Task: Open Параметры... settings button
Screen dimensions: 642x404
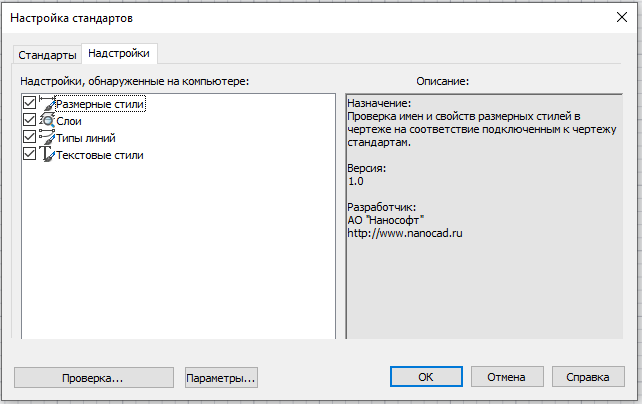Action: [x=221, y=378]
